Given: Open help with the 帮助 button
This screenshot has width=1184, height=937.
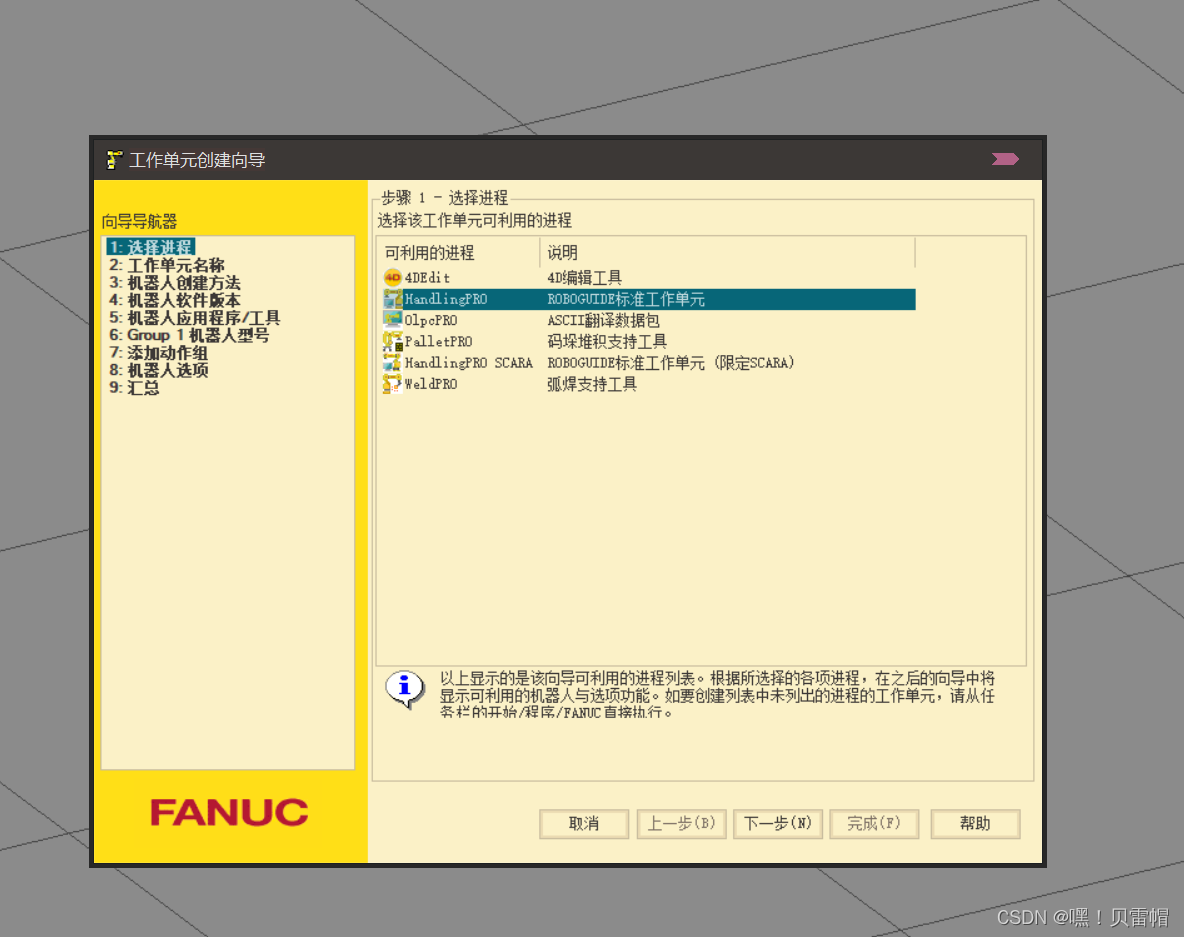Looking at the screenshot, I should (976, 824).
